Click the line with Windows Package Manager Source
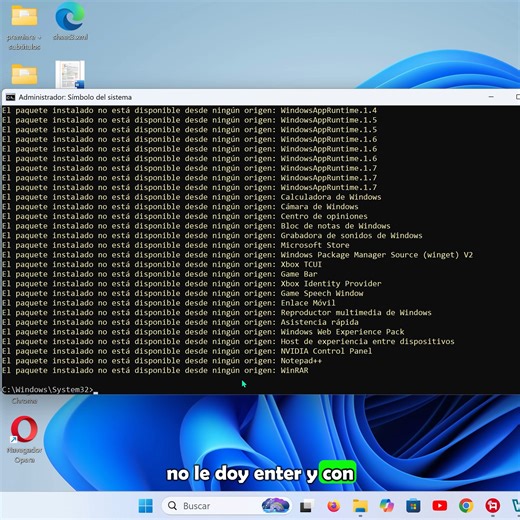Image resolution: width=520 pixels, height=520 pixels. pyautogui.click(x=237, y=255)
